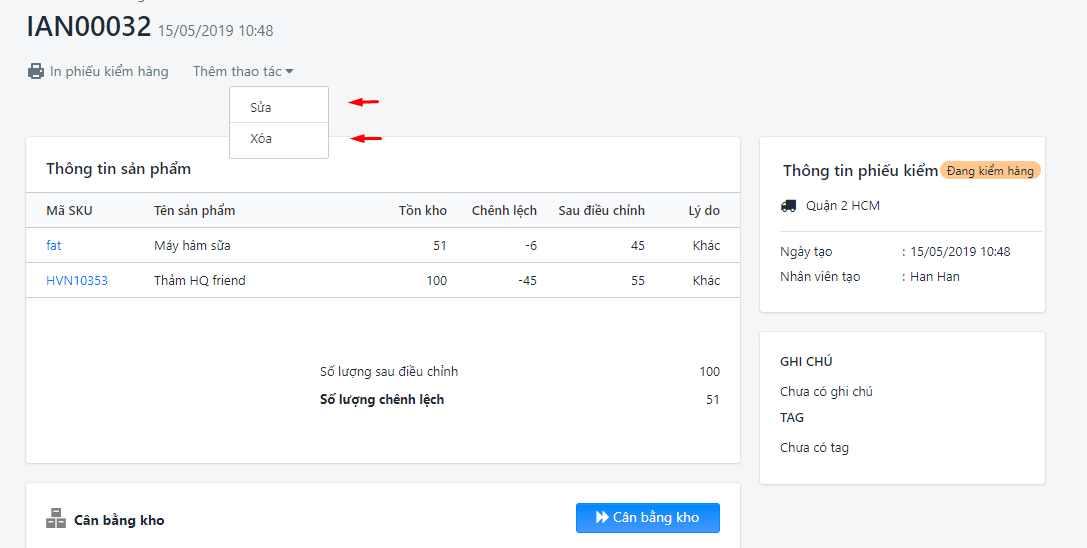
Task: Click the blue Cân bằng kho button
Action: 647,517
